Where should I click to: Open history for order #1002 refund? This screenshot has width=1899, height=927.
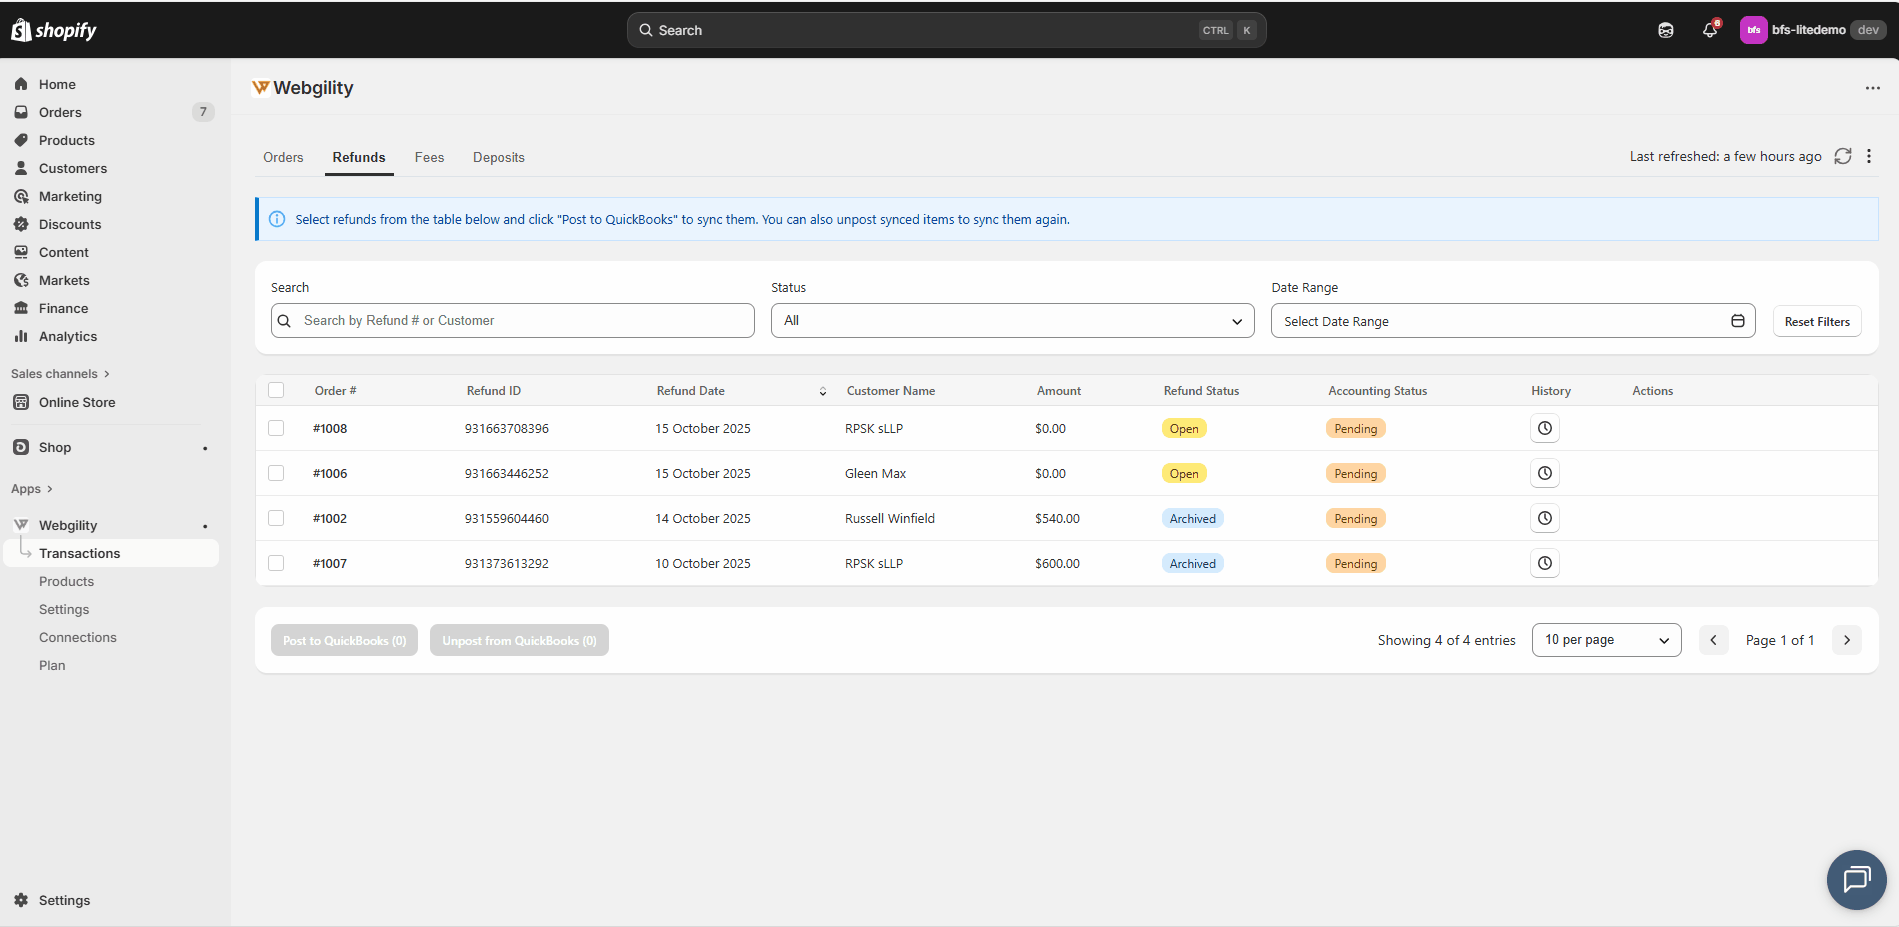[1544, 518]
